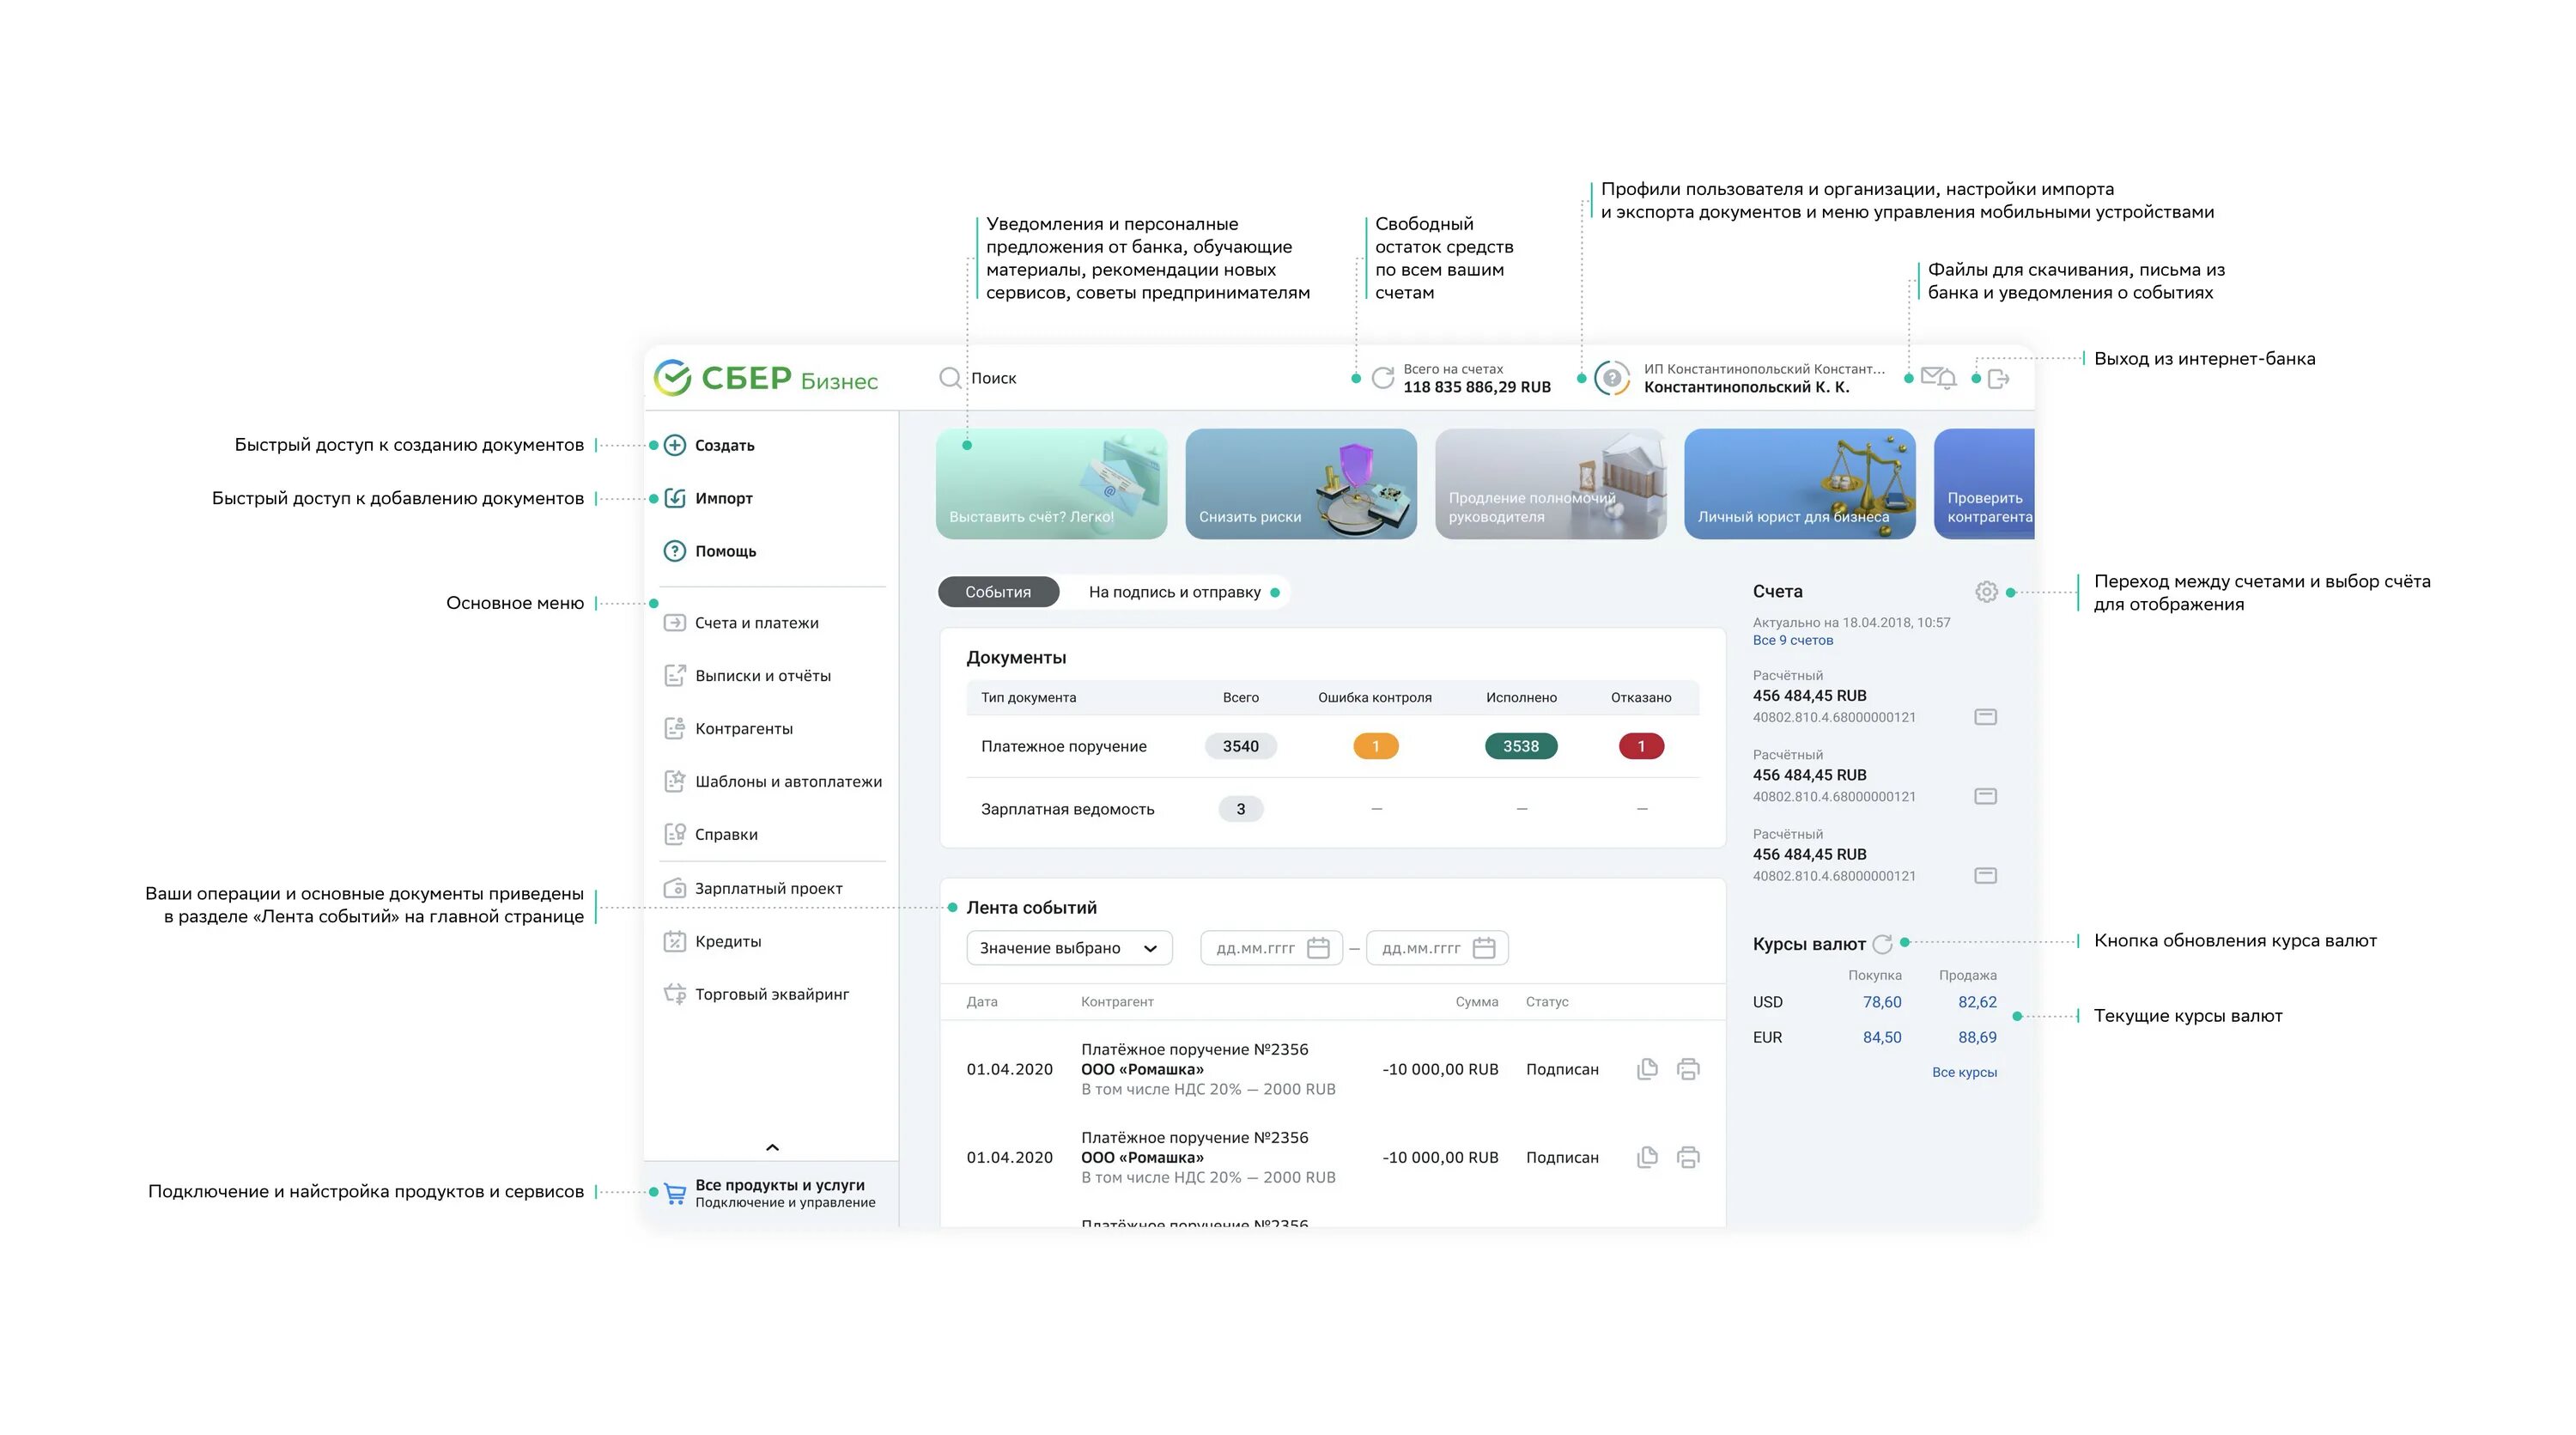
Task: Click the Торговый эквайринг sidebar icon
Action: click(675, 994)
